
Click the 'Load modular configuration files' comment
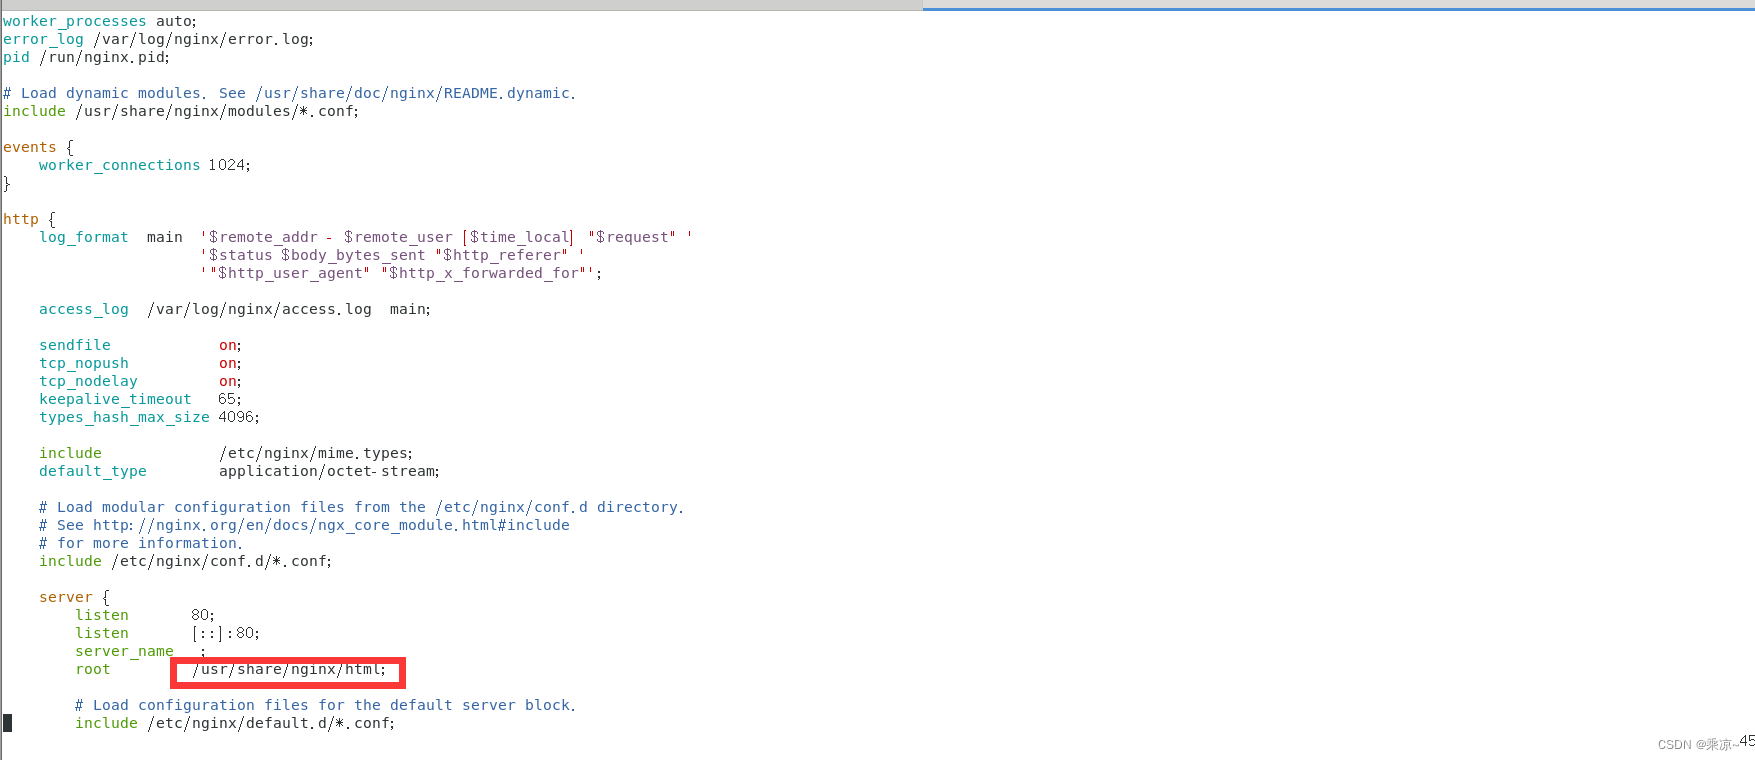(x=361, y=507)
